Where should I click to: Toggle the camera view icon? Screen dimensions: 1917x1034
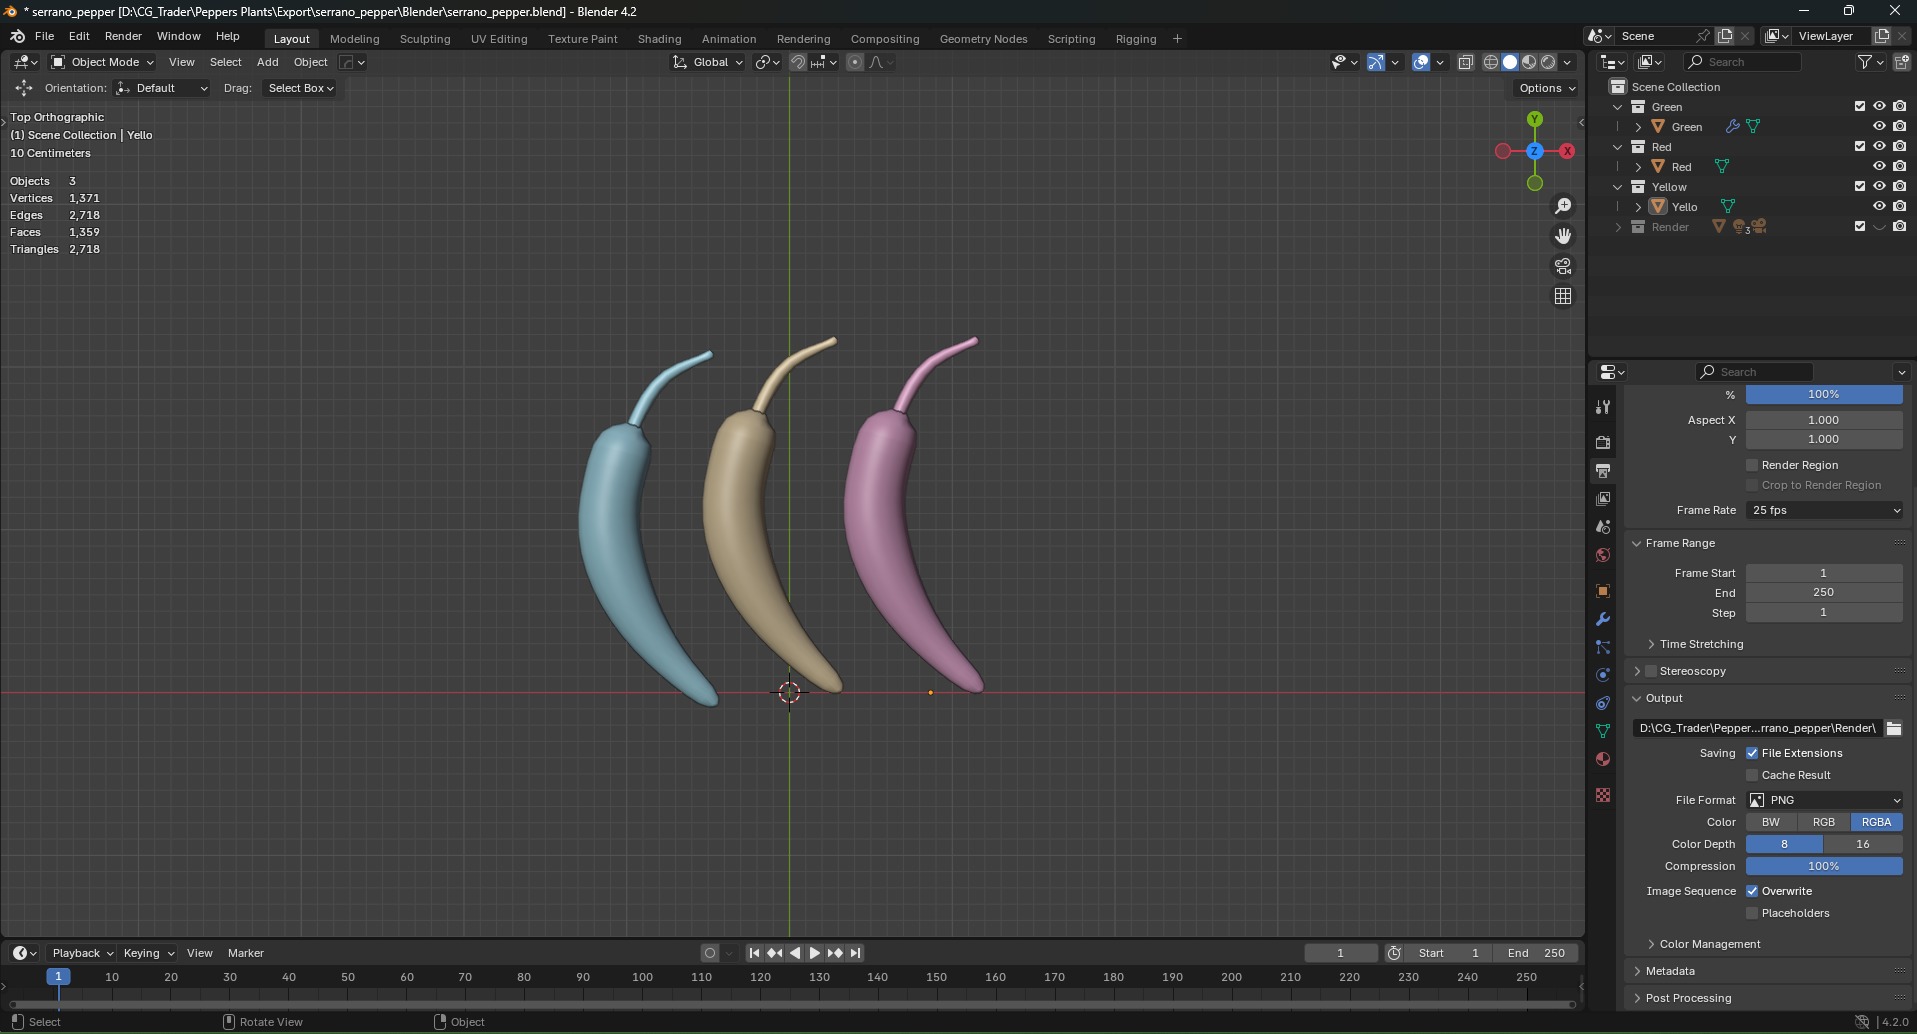[x=1563, y=266]
